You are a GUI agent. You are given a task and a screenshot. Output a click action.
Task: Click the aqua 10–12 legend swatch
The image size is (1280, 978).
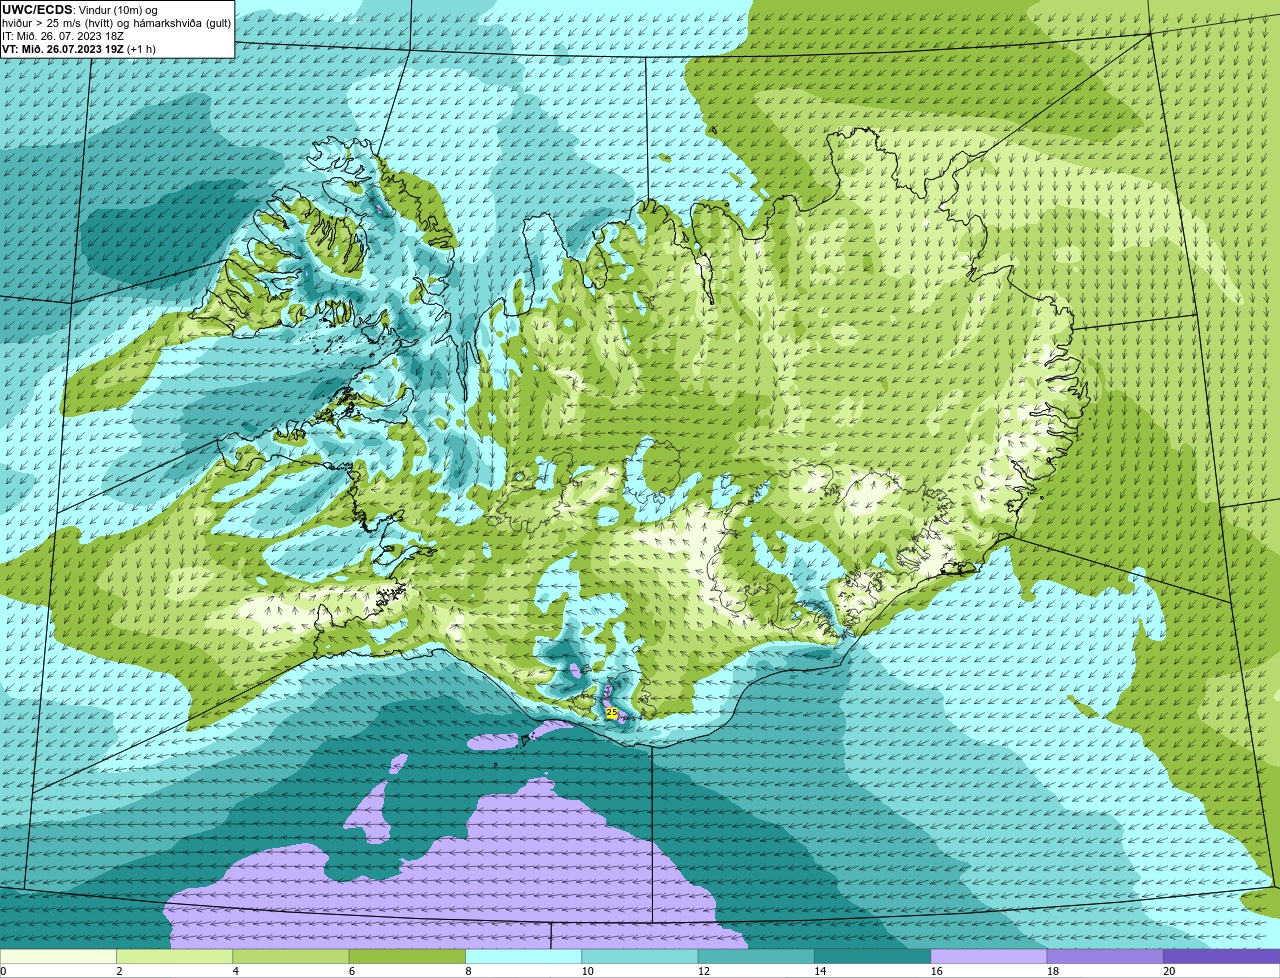coord(639,956)
